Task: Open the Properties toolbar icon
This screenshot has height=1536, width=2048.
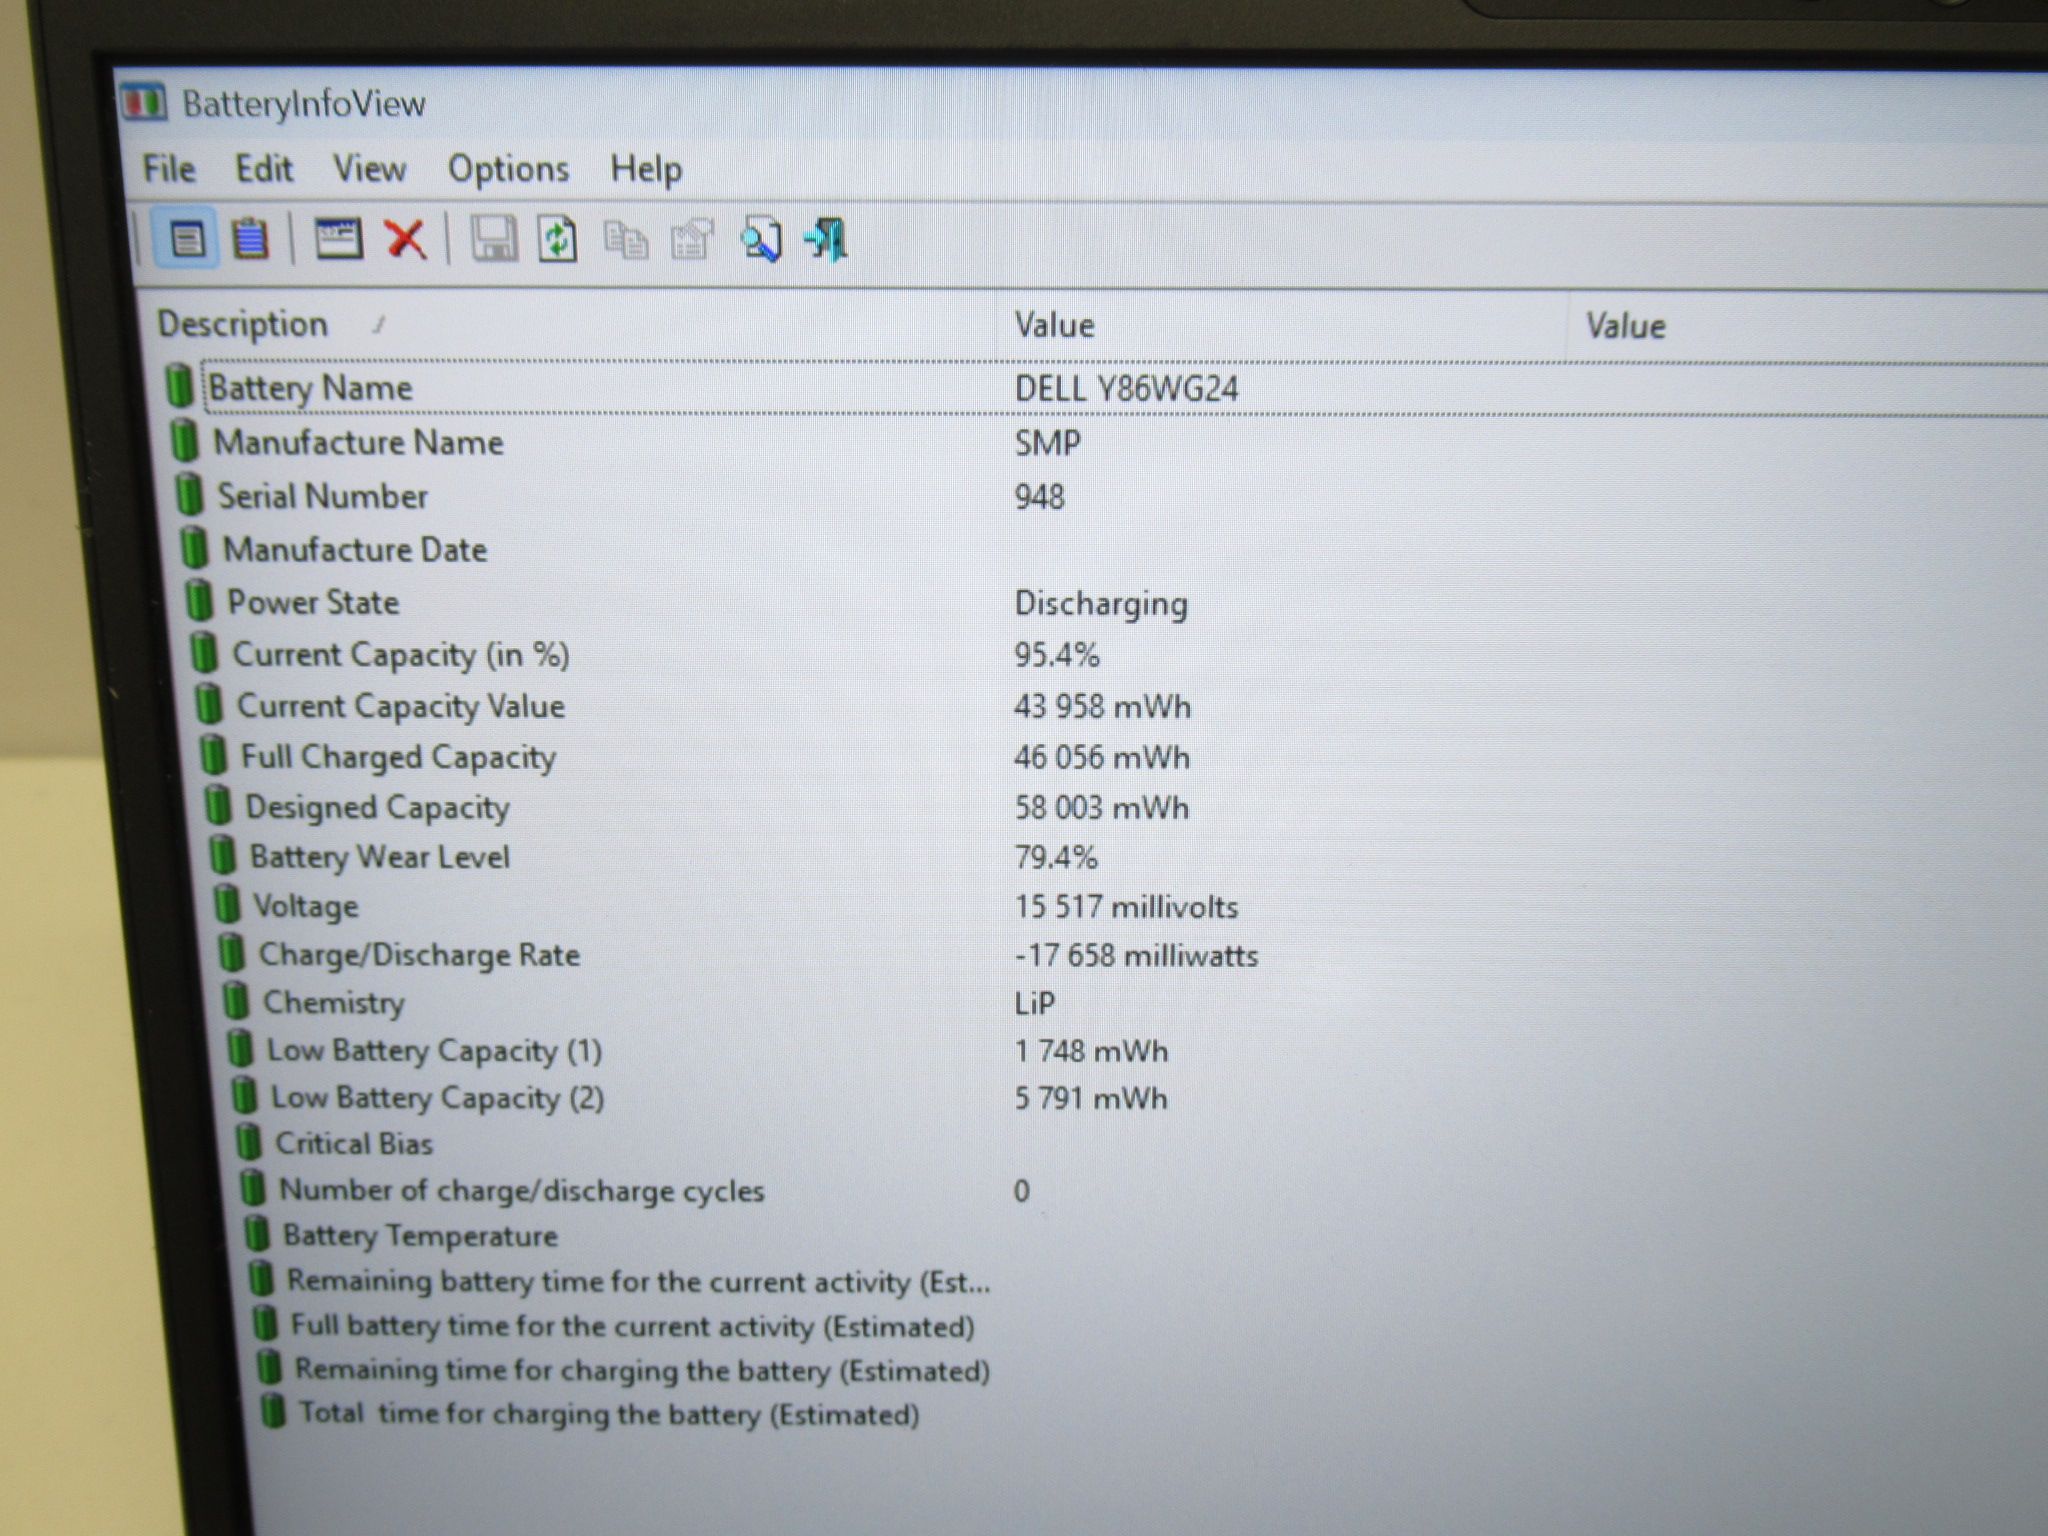Action: [692, 240]
